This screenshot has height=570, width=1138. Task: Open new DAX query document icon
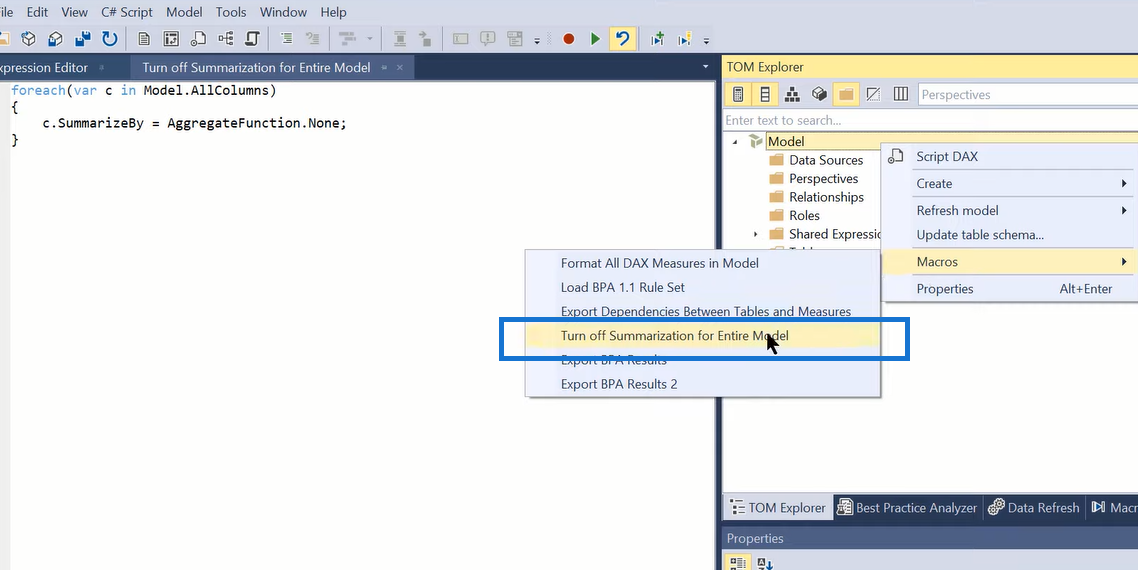click(144, 38)
